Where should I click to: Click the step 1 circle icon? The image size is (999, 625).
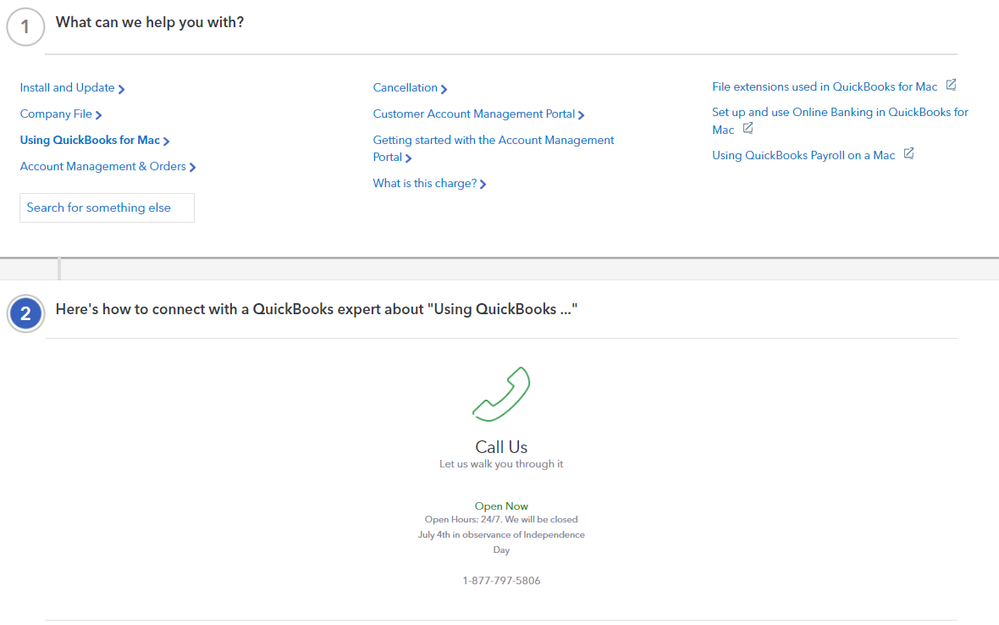tap(25, 27)
